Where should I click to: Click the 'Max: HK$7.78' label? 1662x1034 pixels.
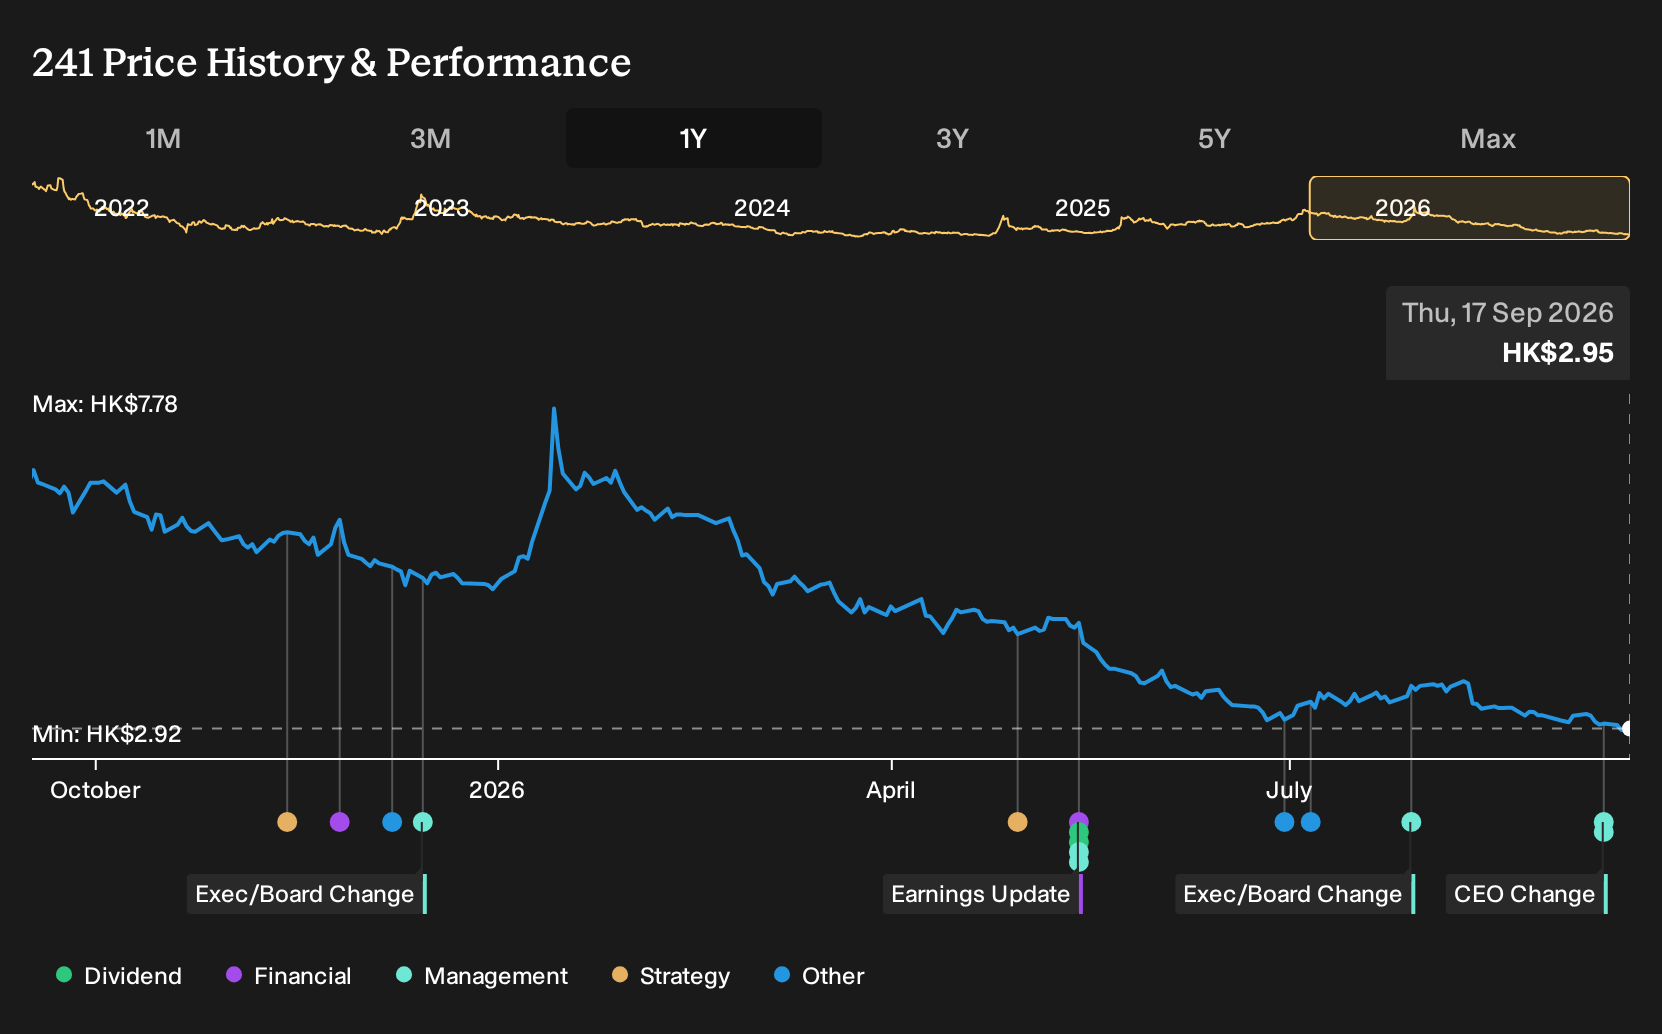click(x=105, y=404)
